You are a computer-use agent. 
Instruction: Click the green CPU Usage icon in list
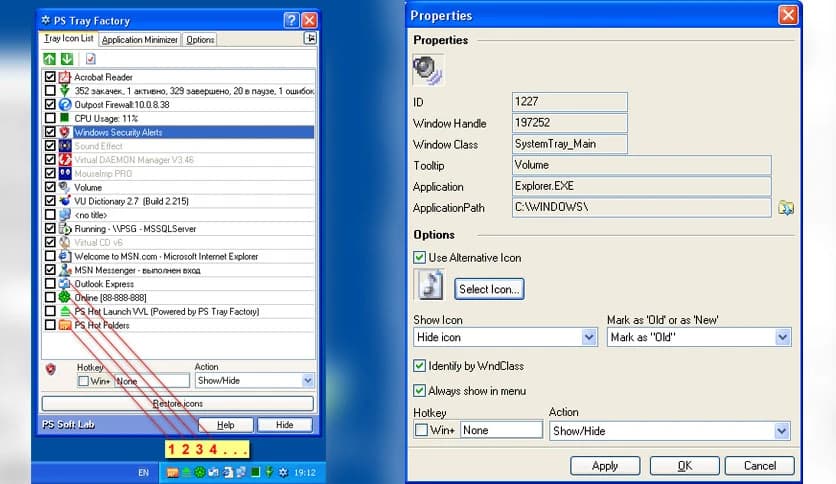[x=65, y=118]
